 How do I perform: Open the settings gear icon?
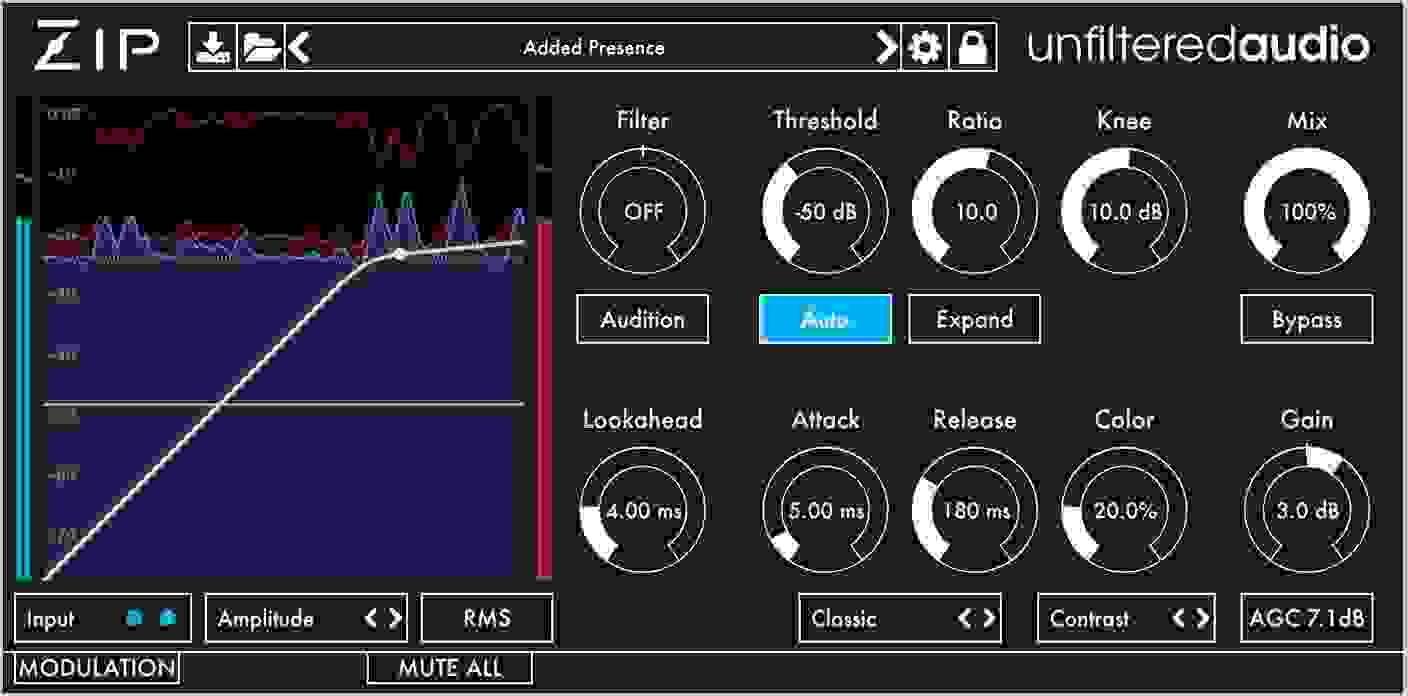[x=925, y=45]
